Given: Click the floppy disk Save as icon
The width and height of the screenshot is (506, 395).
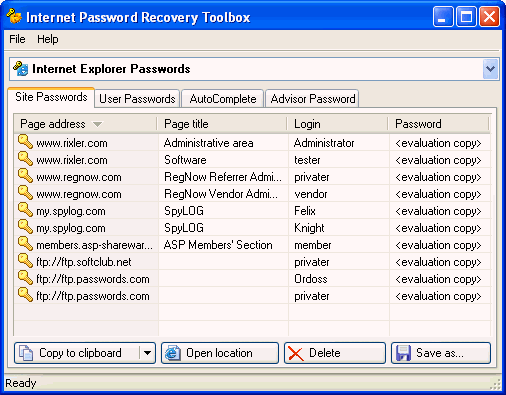Looking at the screenshot, I should pos(403,353).
